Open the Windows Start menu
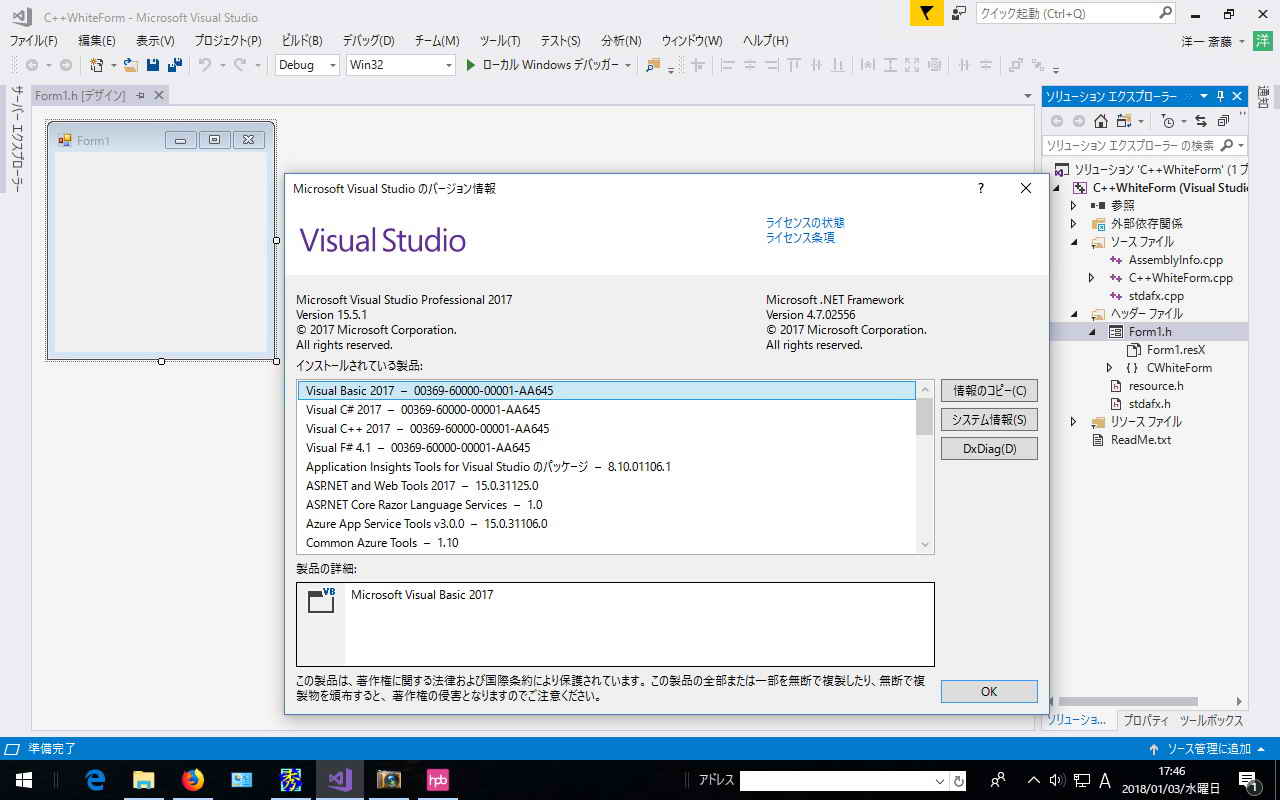This screenshot has width=1280, height=800. pos(23,780)
